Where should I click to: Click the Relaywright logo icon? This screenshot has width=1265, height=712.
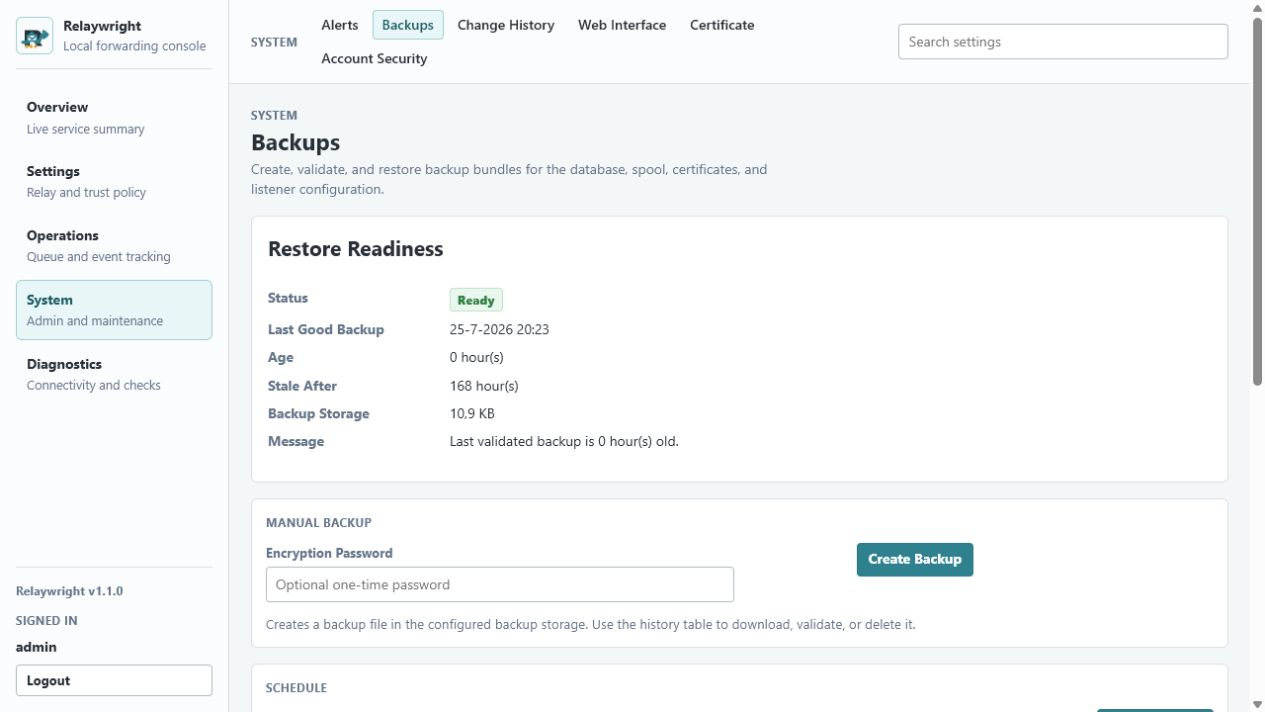click(35, 36)
